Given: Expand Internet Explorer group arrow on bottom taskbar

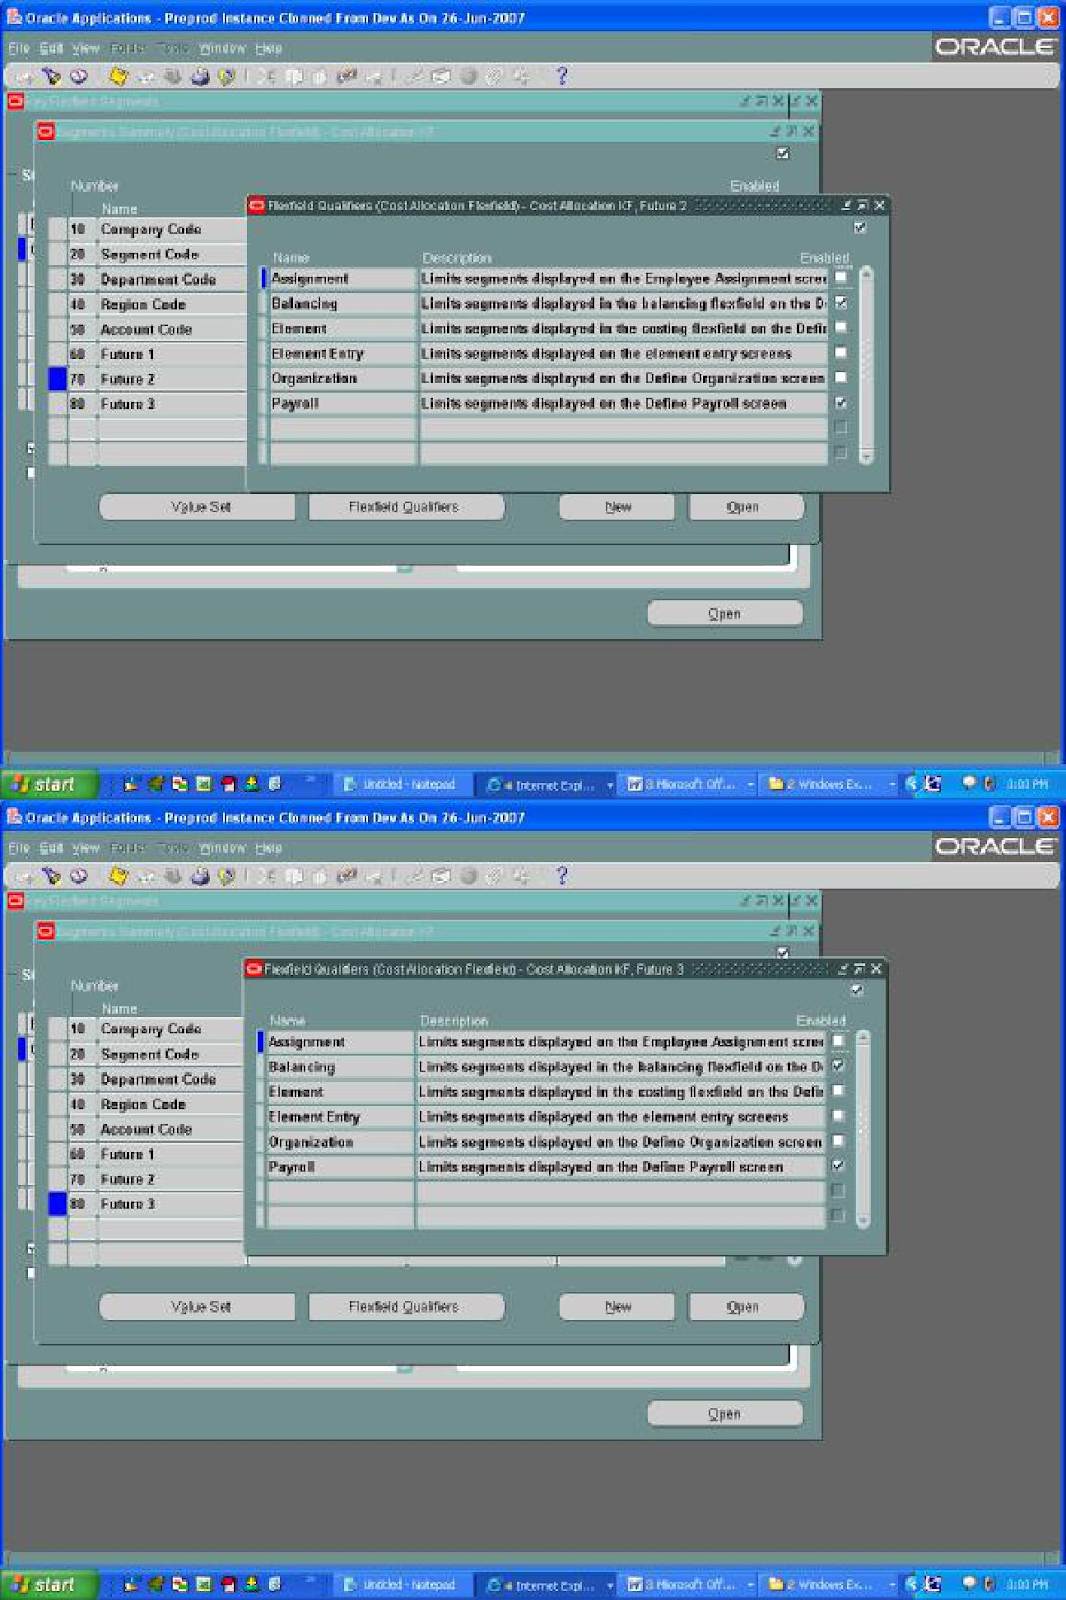Looking at the screenshot, I should coord(609,1585).
